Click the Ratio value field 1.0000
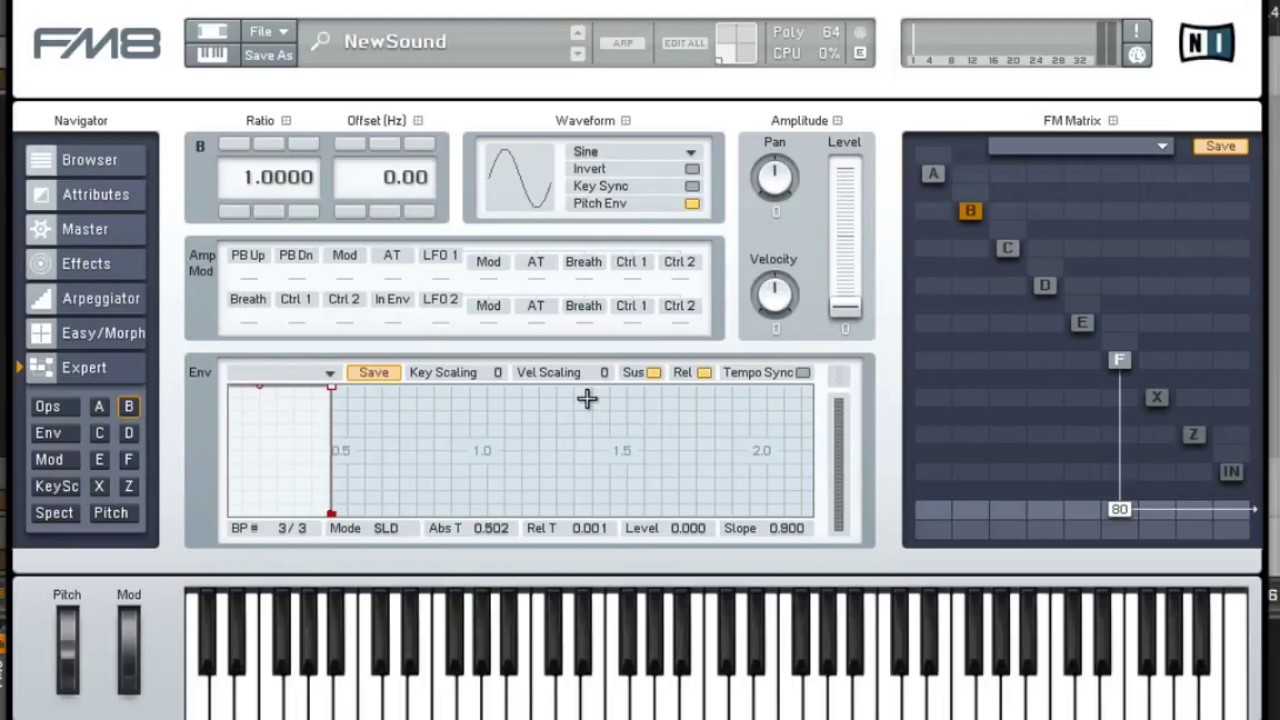The width and height of the screenshot is (1280, 720). point(270,178)
